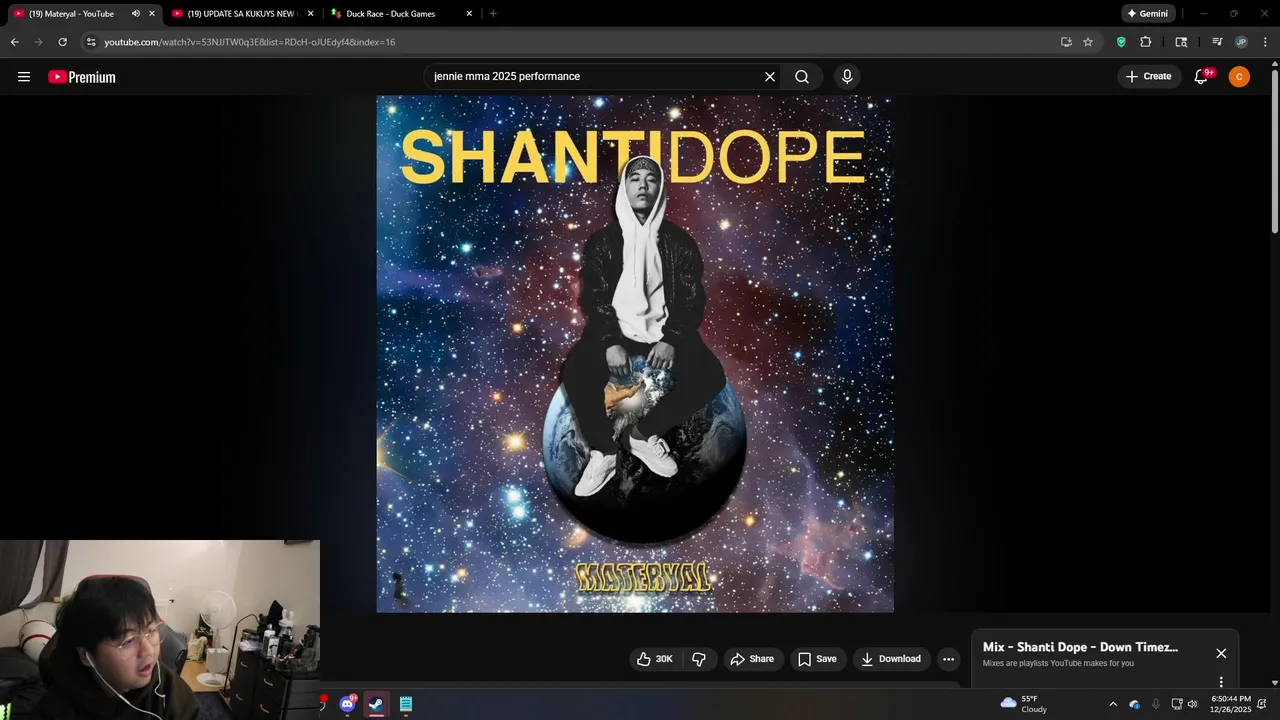
Task: Open the JP Chrome profile menu
Action: tap(1241, 42)
